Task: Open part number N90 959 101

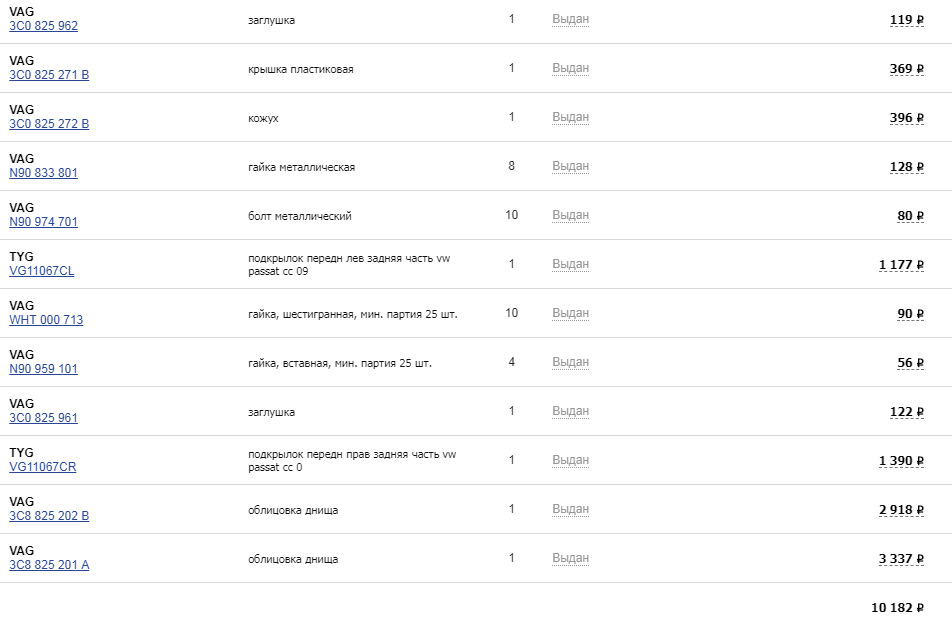Action: point(43,369)
